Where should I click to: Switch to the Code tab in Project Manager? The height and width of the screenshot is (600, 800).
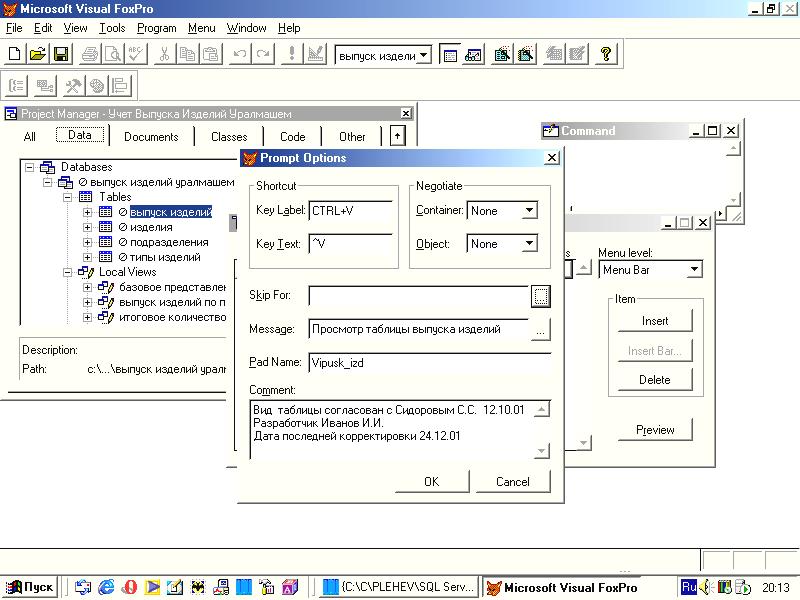(292, 137)
